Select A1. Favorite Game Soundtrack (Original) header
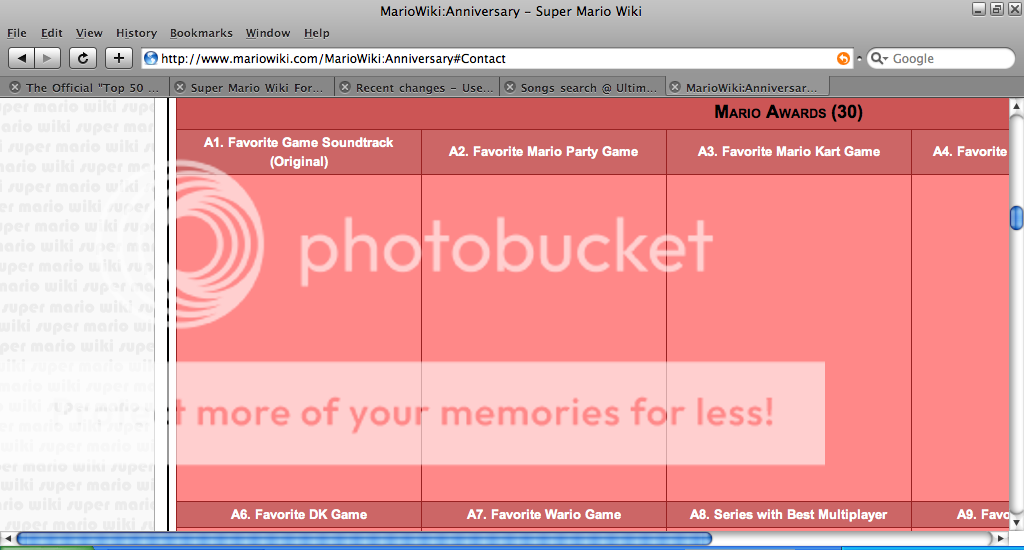1024x550 pixels. coord(298,152)
